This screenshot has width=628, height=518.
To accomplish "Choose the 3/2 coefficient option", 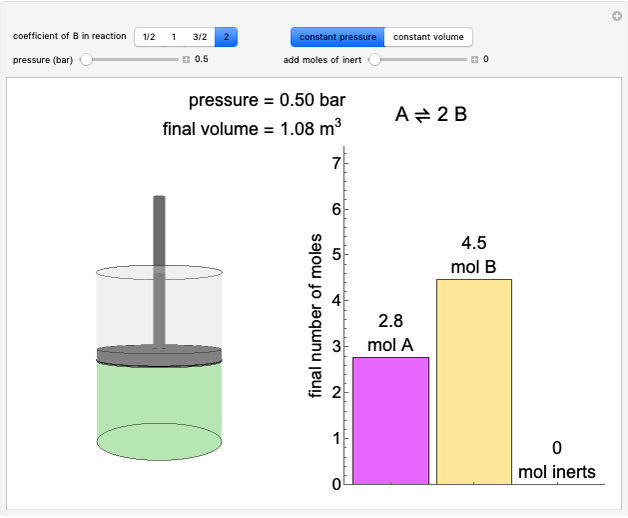I will (200, 37).
